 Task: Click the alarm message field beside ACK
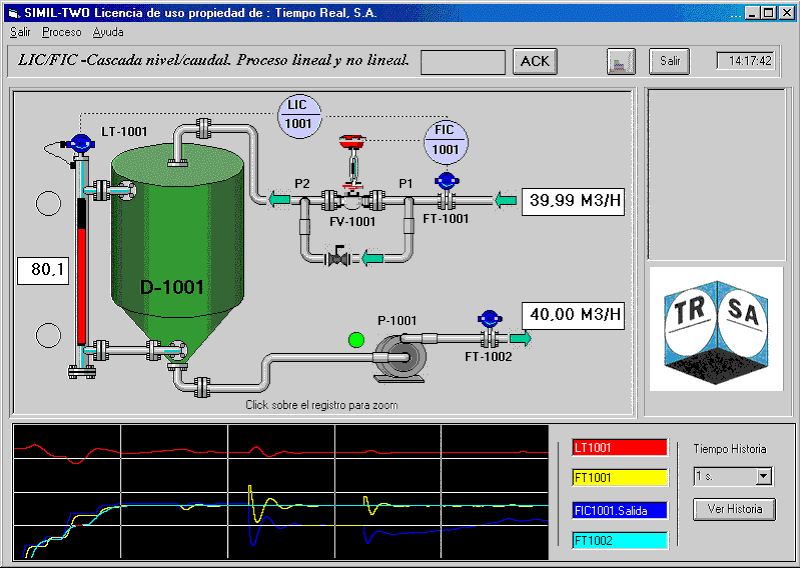tap(463, 62)
